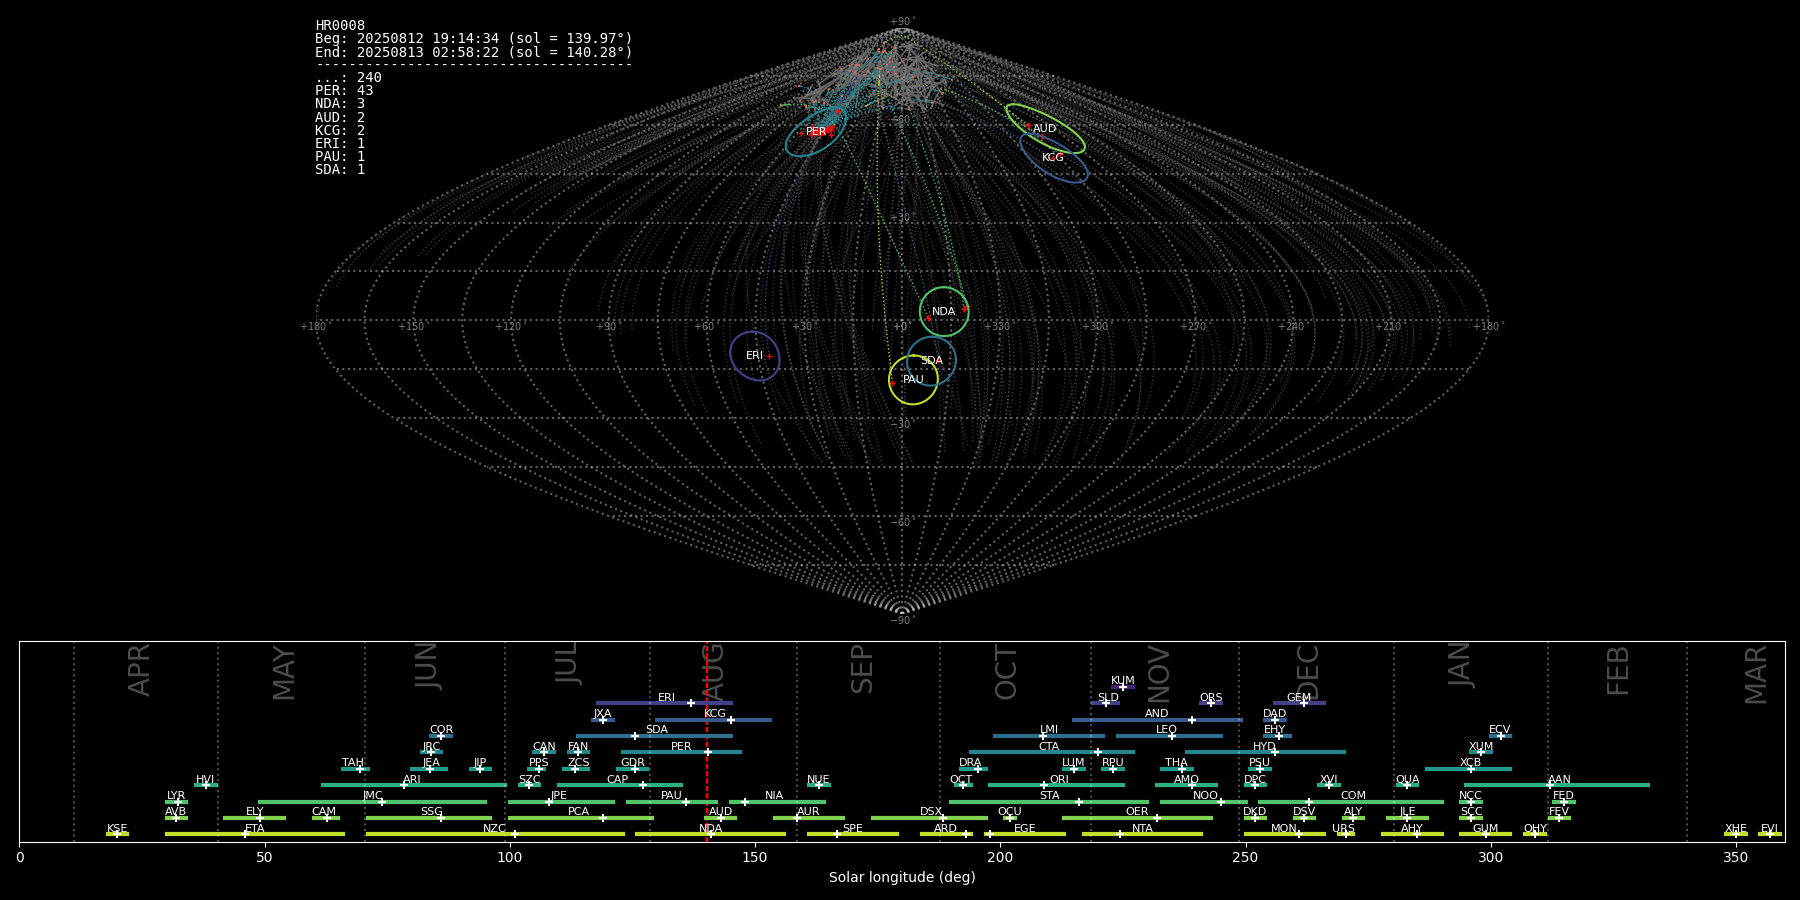Select the AUD radiant ellipse on sky map

(x=1045, y=128)
